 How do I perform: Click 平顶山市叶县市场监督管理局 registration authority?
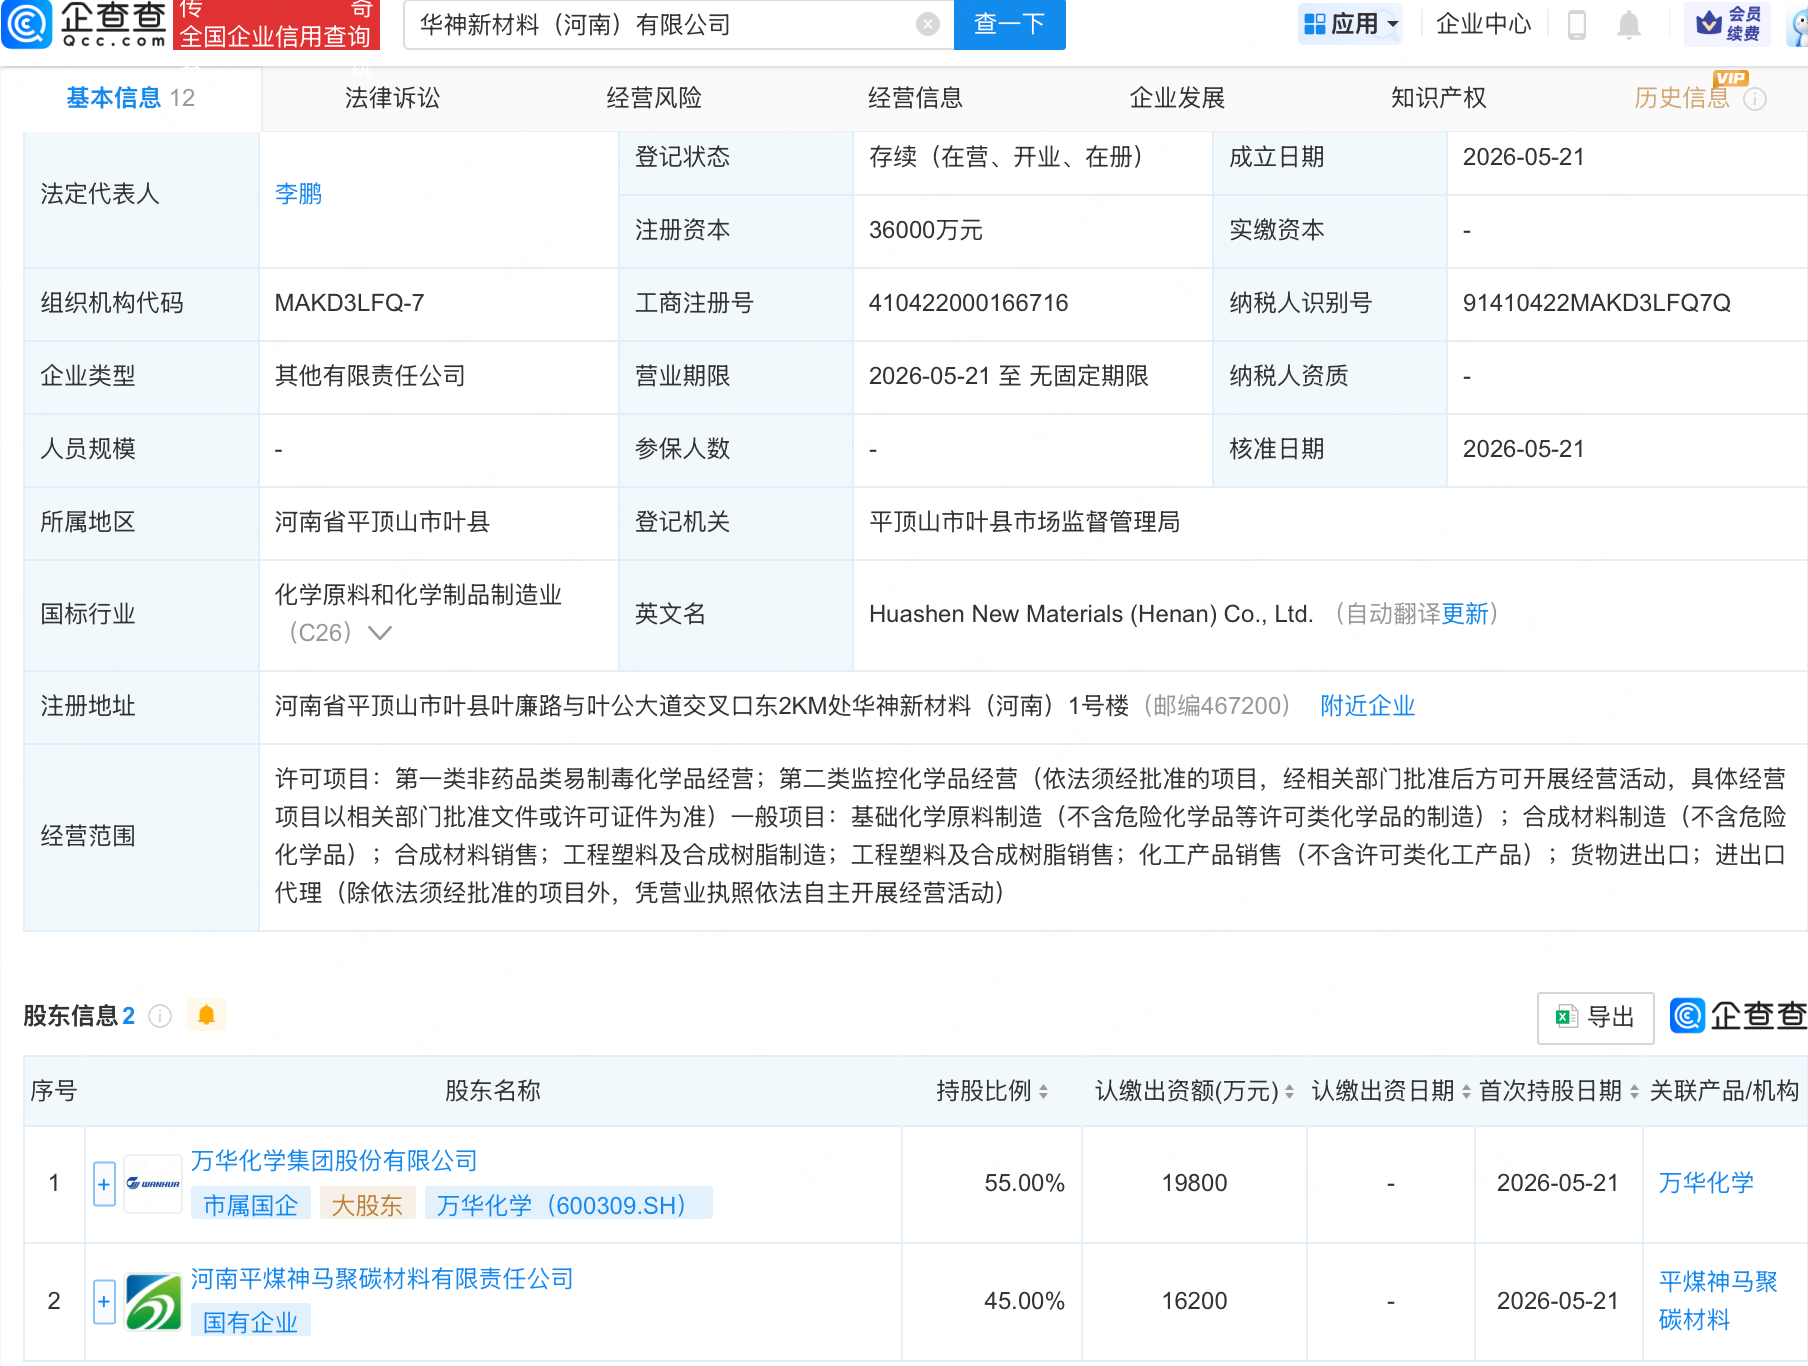click(1024, 522)
